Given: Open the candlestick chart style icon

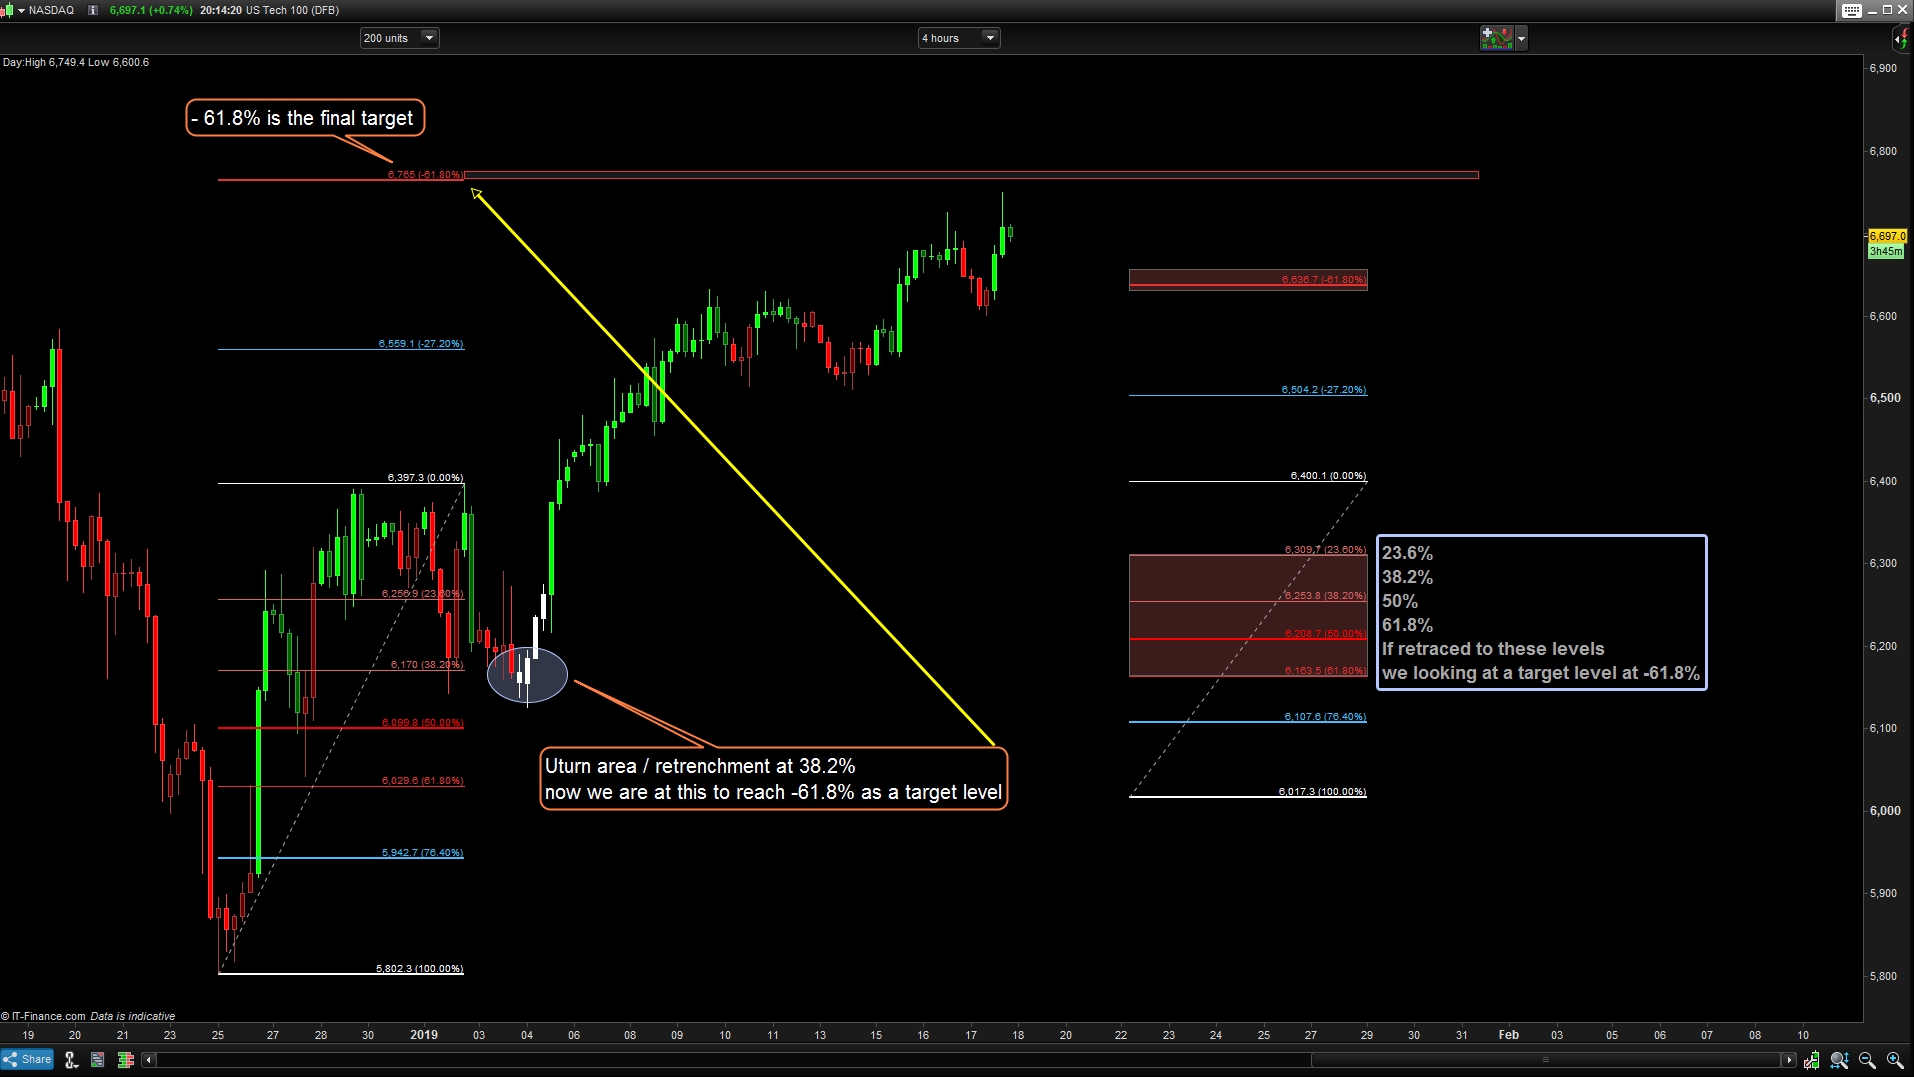Looking at the screenshot, I should click(7, 10).
